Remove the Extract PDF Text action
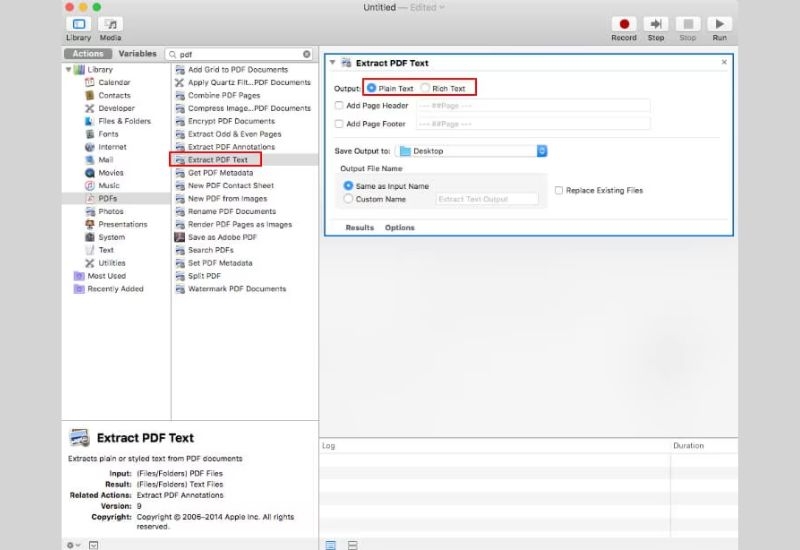The width and height of the screenshot is (800, 550). (x=724, y=62)
